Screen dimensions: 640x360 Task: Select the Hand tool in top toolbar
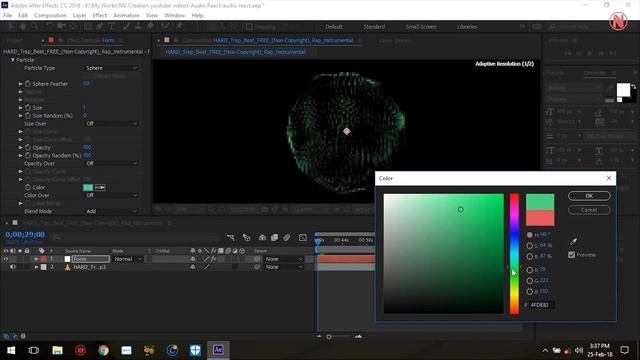click(x=23, y=27)
